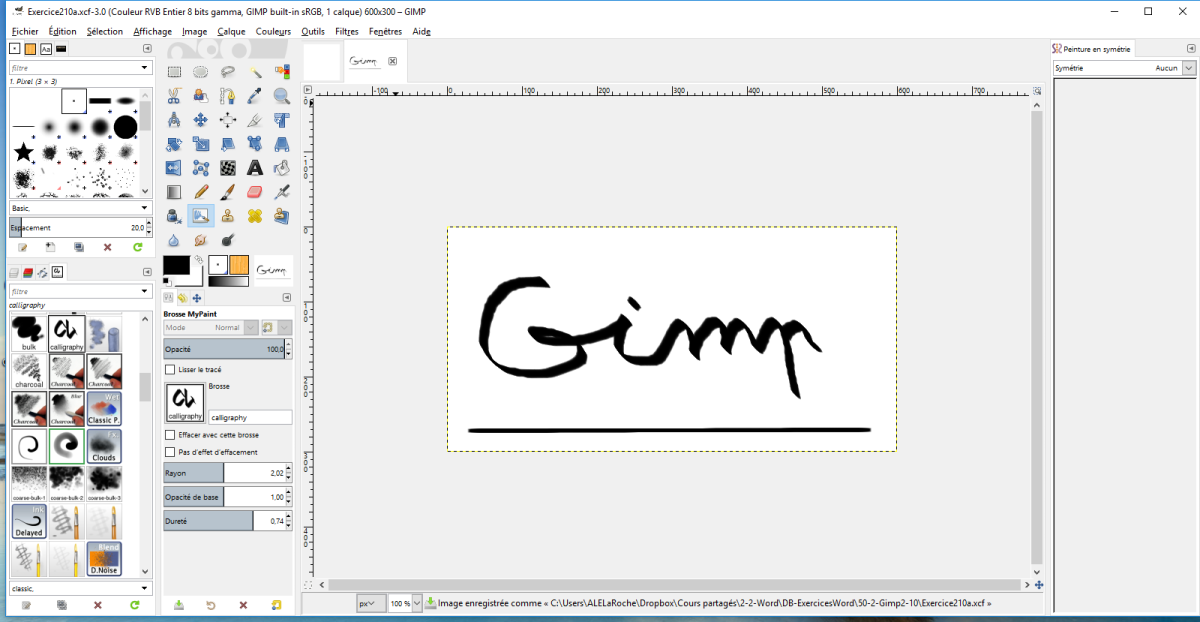Select the Ink tool
1200x622 pixels.
coord(174,215)
